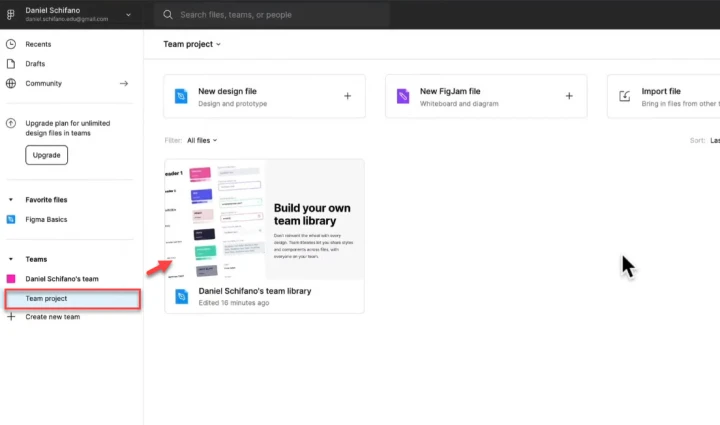
Task: Open the All files filter dropdown
Action: [202, 140]
